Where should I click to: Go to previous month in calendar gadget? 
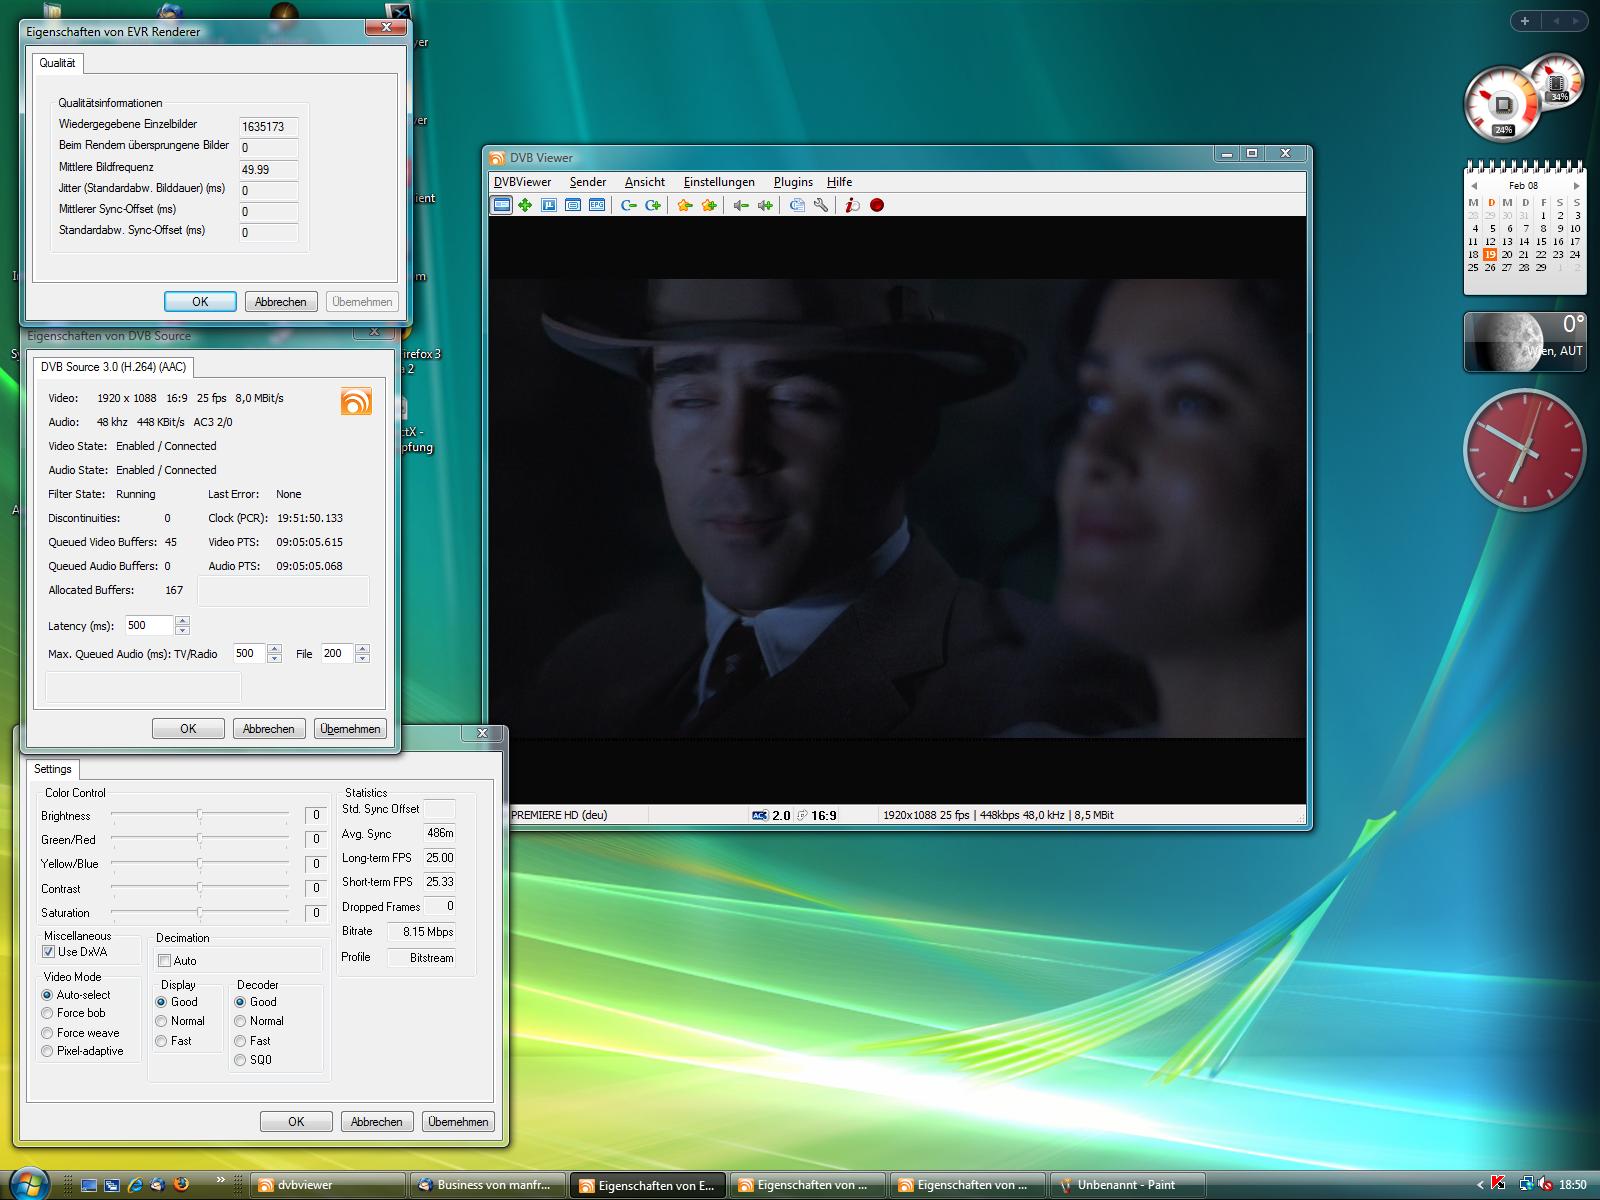[1474, 186]
